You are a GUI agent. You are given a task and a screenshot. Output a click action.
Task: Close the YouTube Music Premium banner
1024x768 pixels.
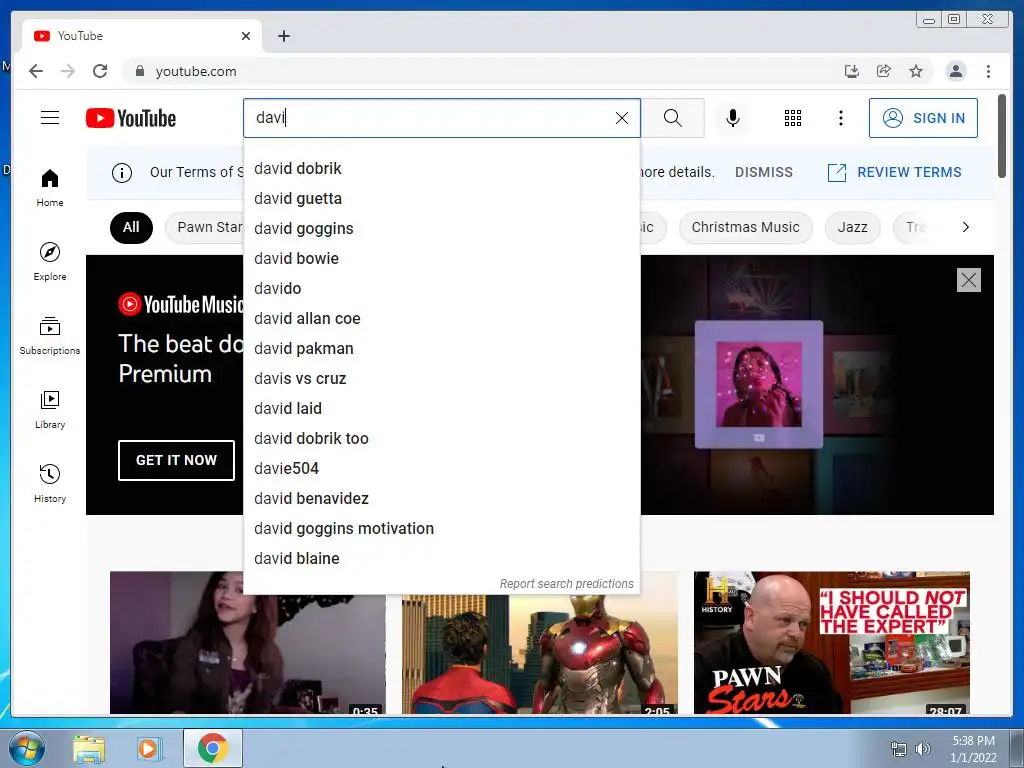click(x=968, y=280)
